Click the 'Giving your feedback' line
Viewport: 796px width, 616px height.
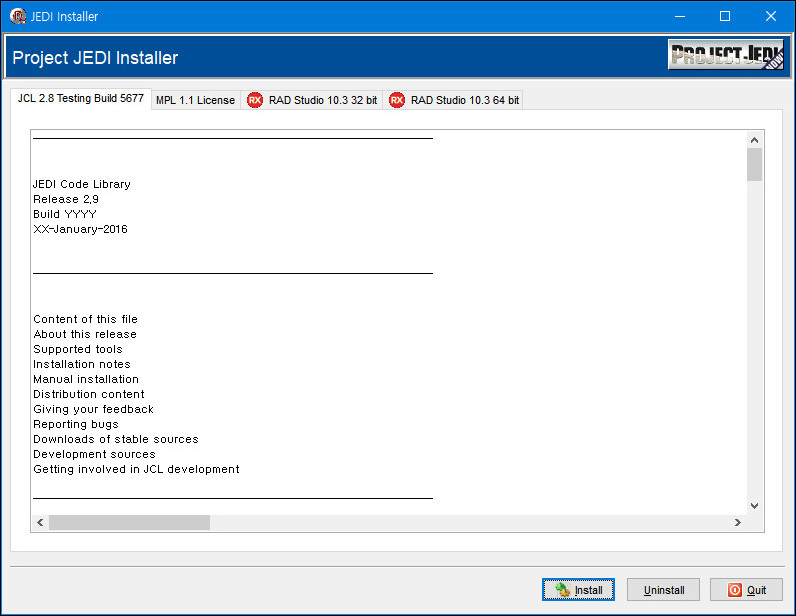[x=93, y=409]
